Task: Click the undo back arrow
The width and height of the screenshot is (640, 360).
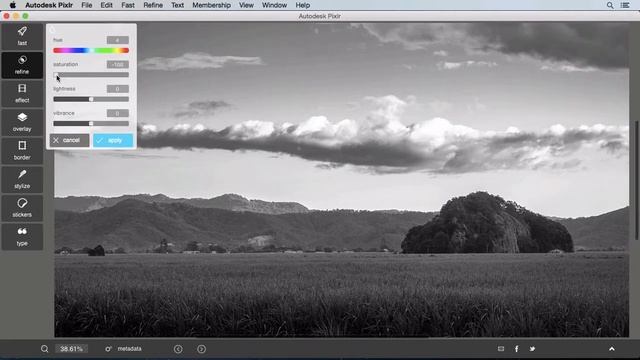Action: [x=178, y=349]
